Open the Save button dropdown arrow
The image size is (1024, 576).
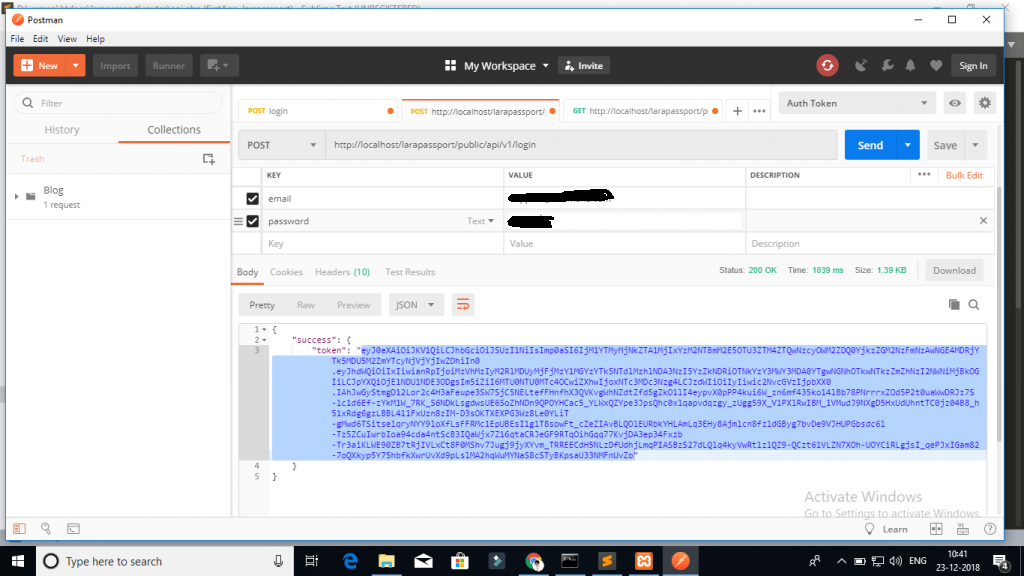pyautogui.click(x=975, y=145)
